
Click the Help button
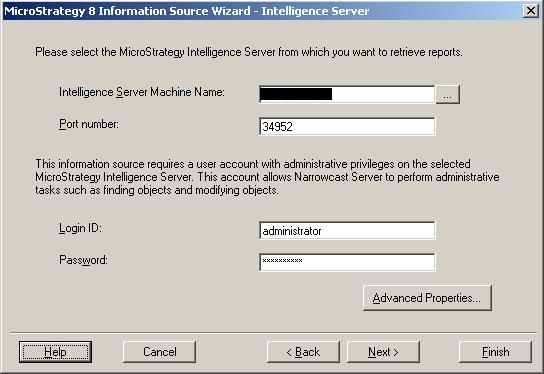[55, 352]
